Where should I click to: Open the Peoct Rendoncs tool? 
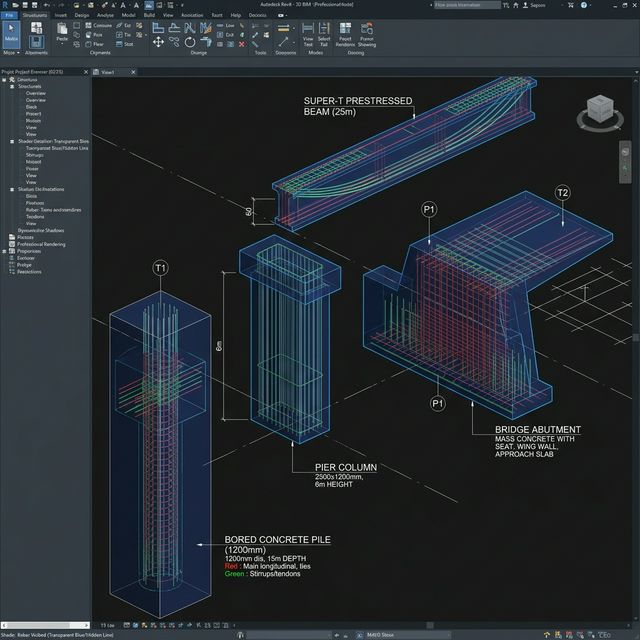tap(345, 34)
